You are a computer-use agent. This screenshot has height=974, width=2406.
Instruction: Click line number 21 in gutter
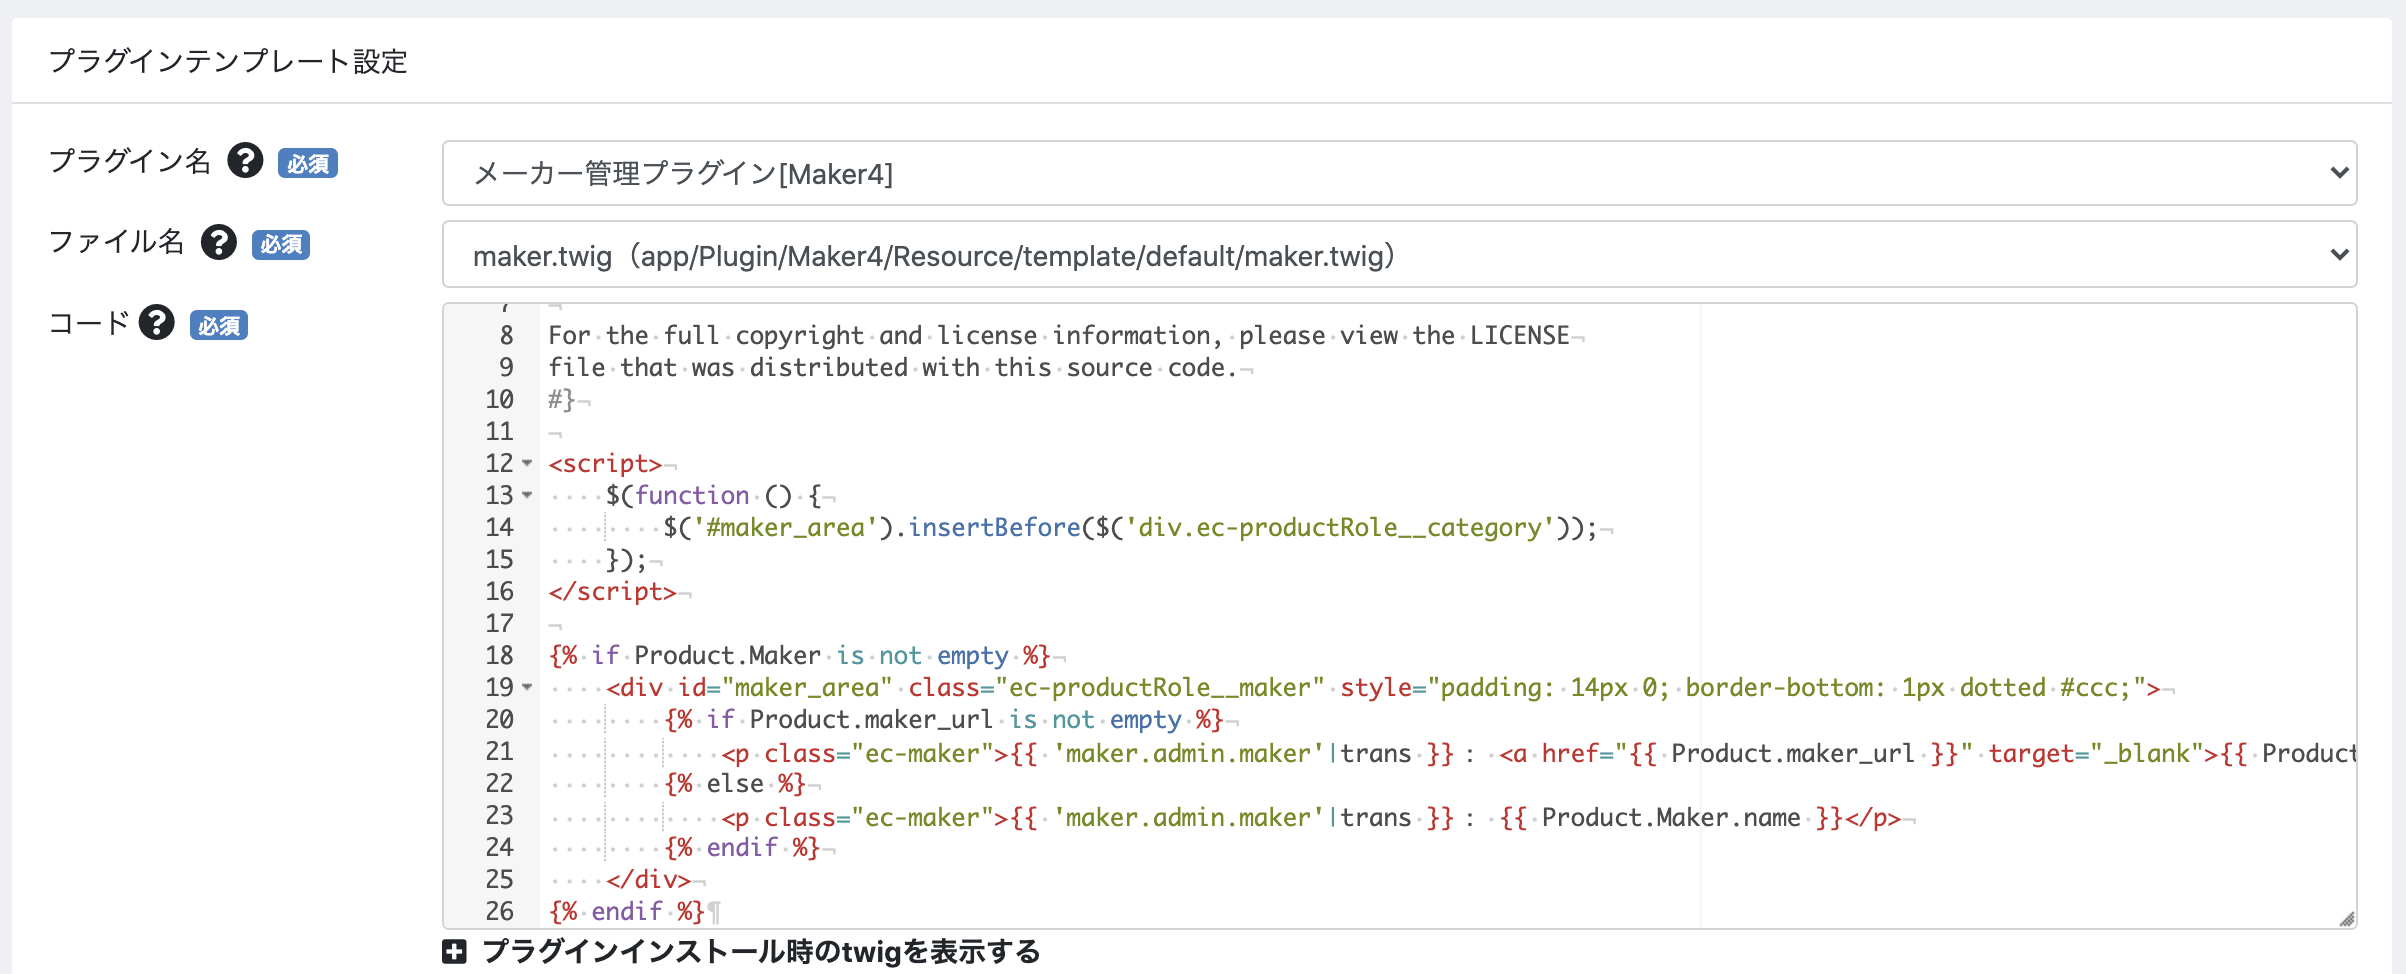coord(499,751)
